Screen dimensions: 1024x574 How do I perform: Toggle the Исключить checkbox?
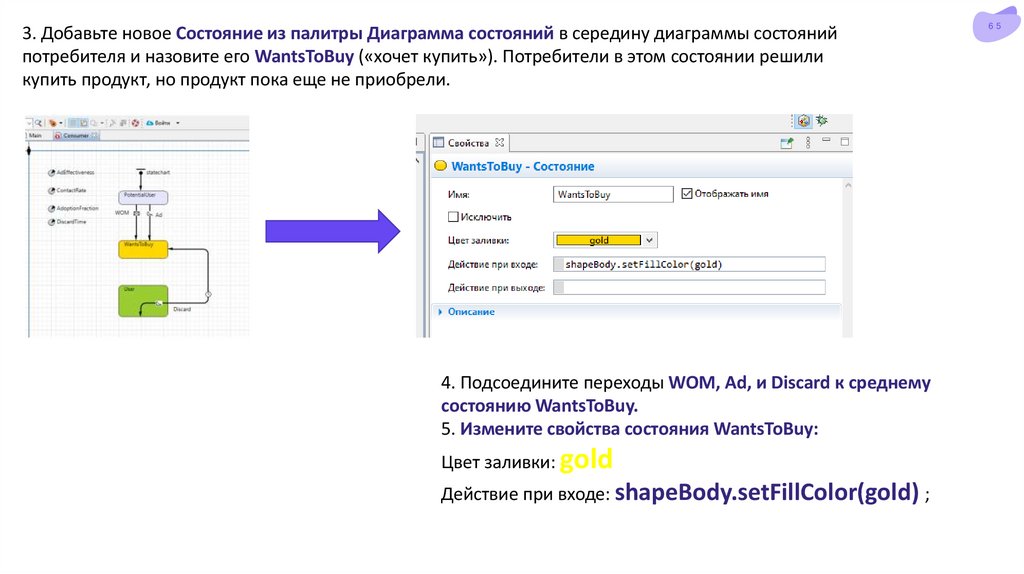click(453, 217)
